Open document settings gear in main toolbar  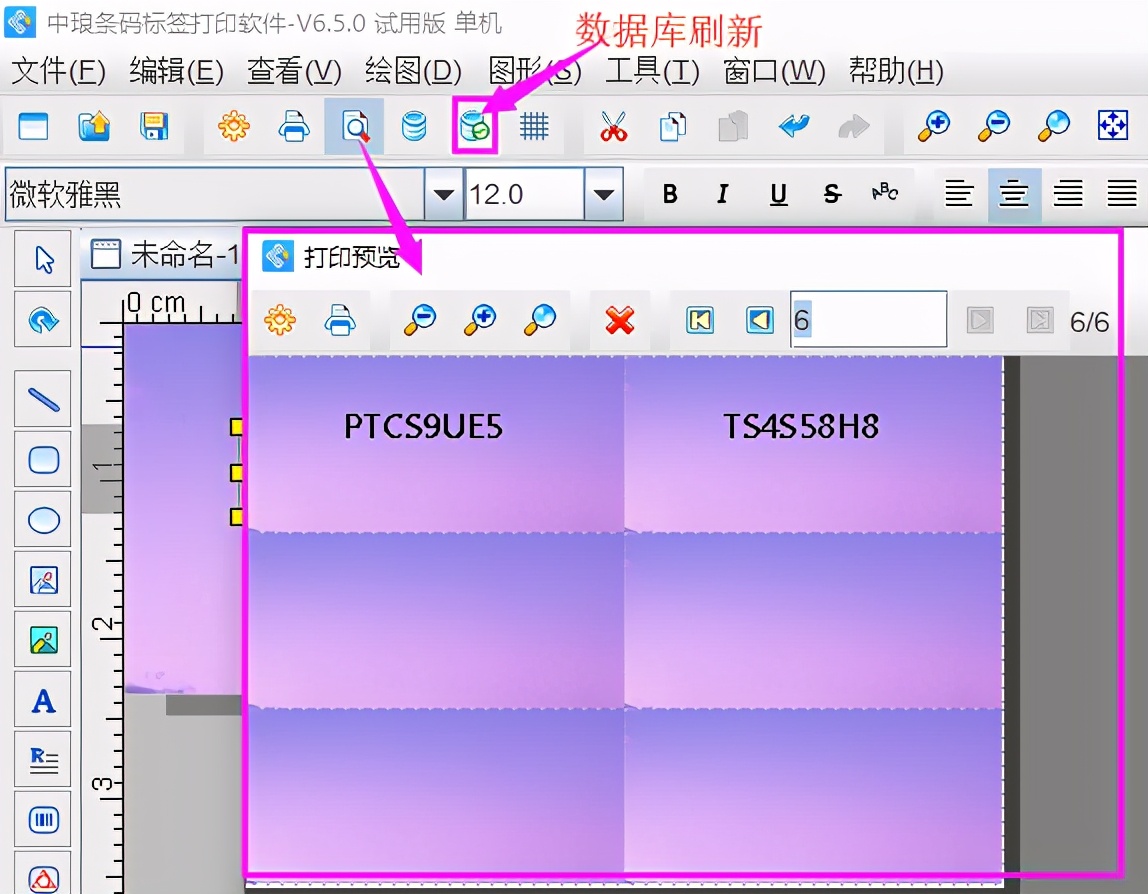pyautogui.click(x=234, y=127)
